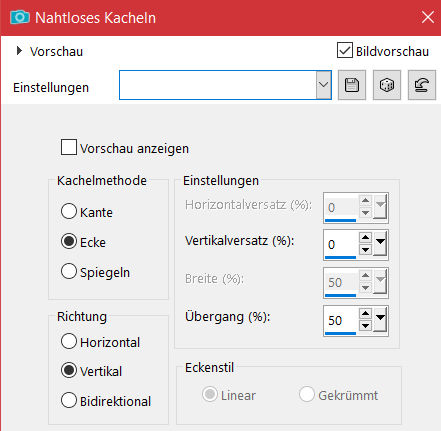The image size is (441, 431).
Task: Click the save preset floppy disk icon
Action: coord(352,85)
